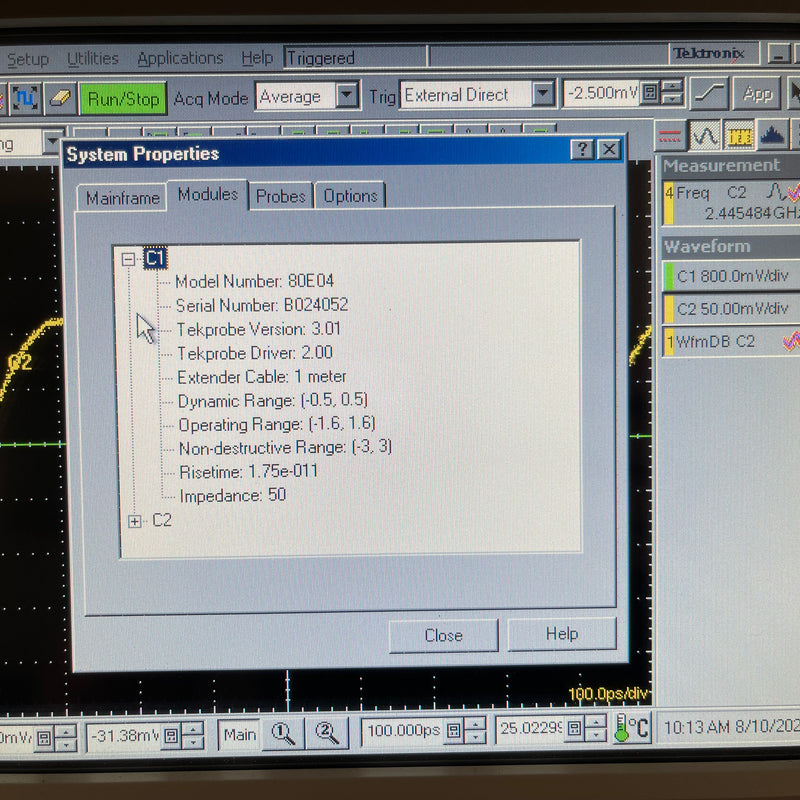This screenshot has width=800, height=800.
Task: Select the Risetime: 1.75e-011 row
Action: 248,471
